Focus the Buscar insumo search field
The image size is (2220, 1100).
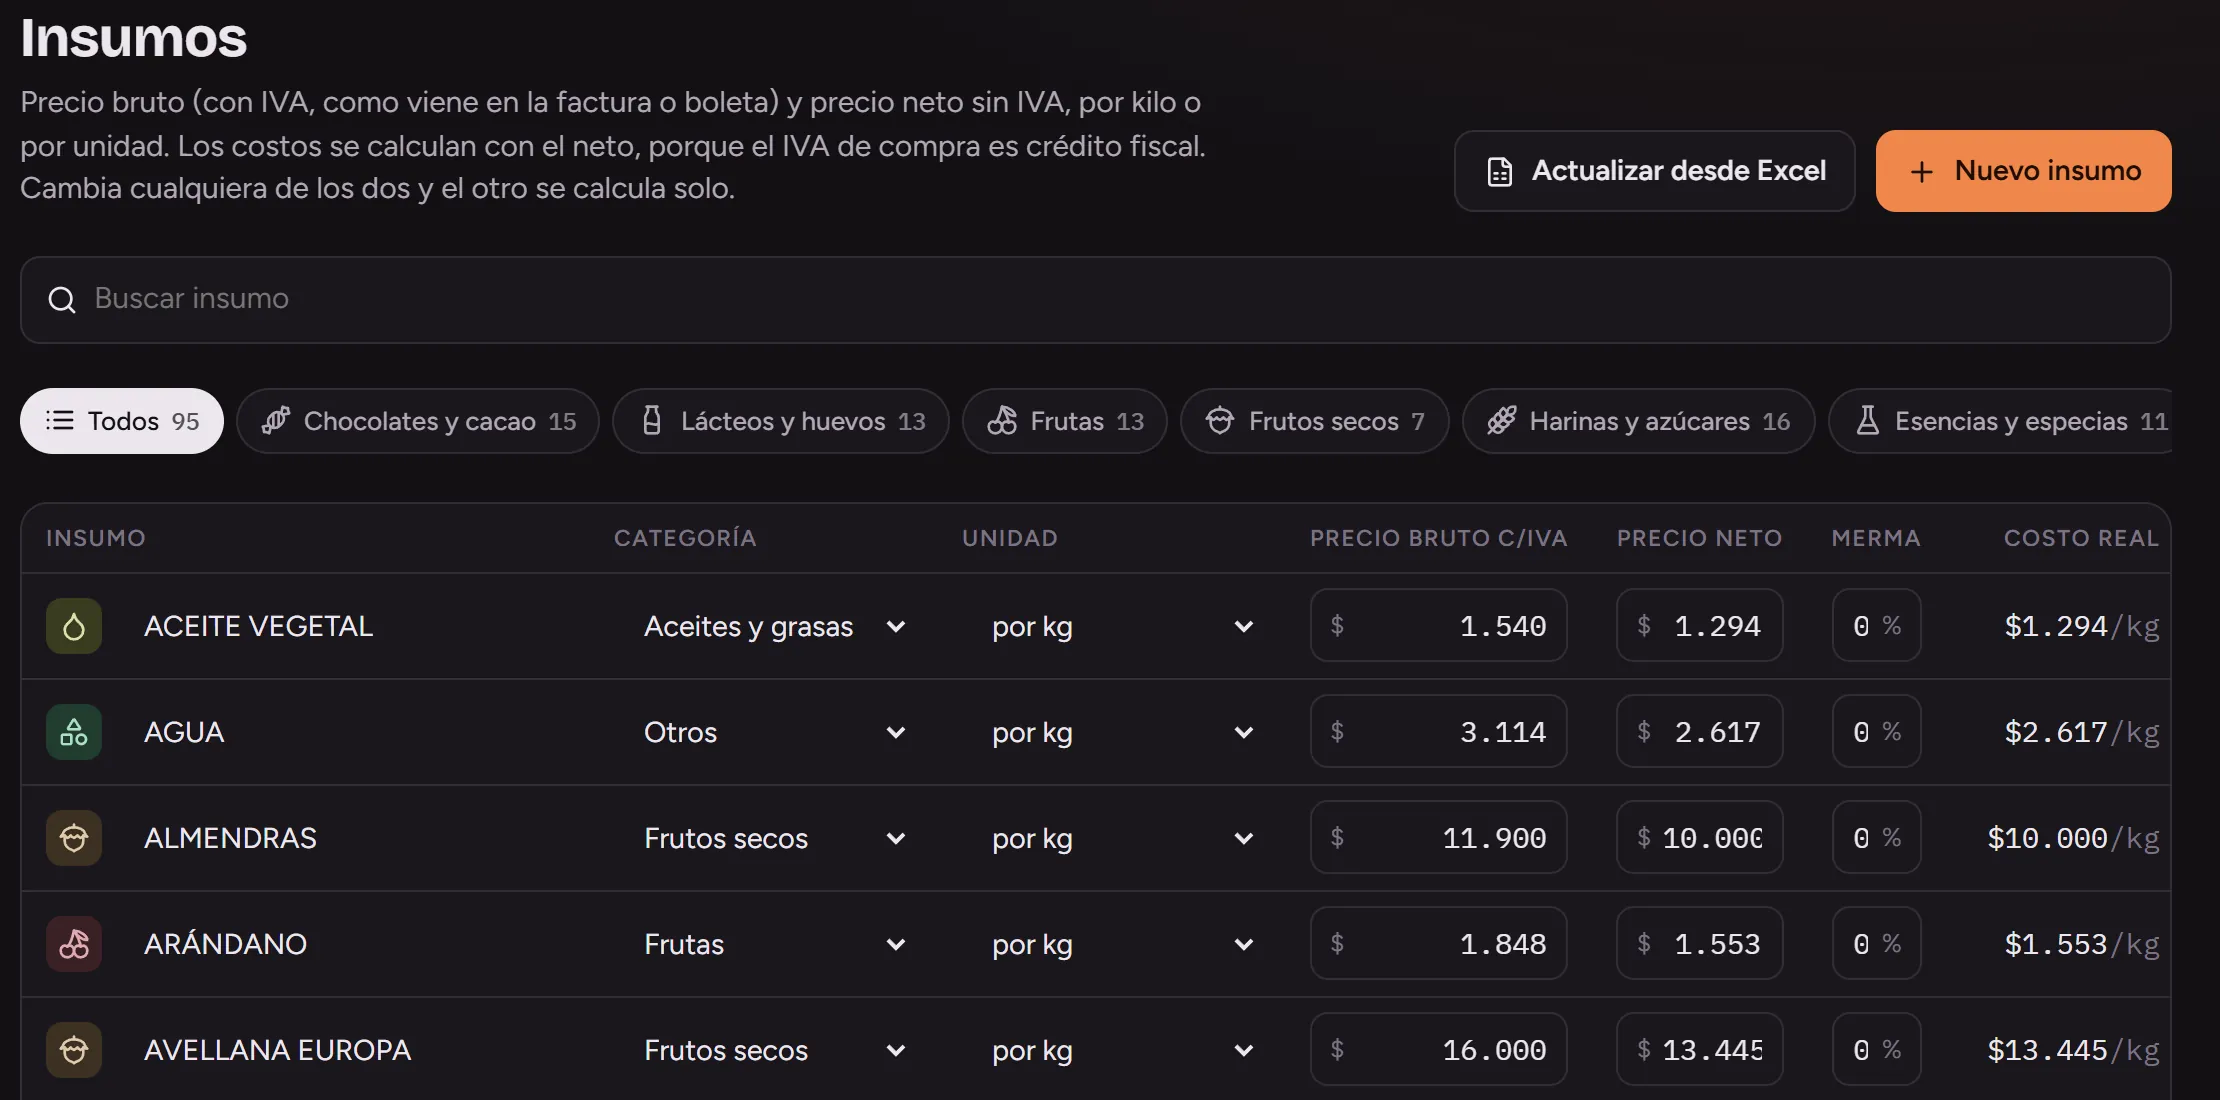coord(1096,300)
